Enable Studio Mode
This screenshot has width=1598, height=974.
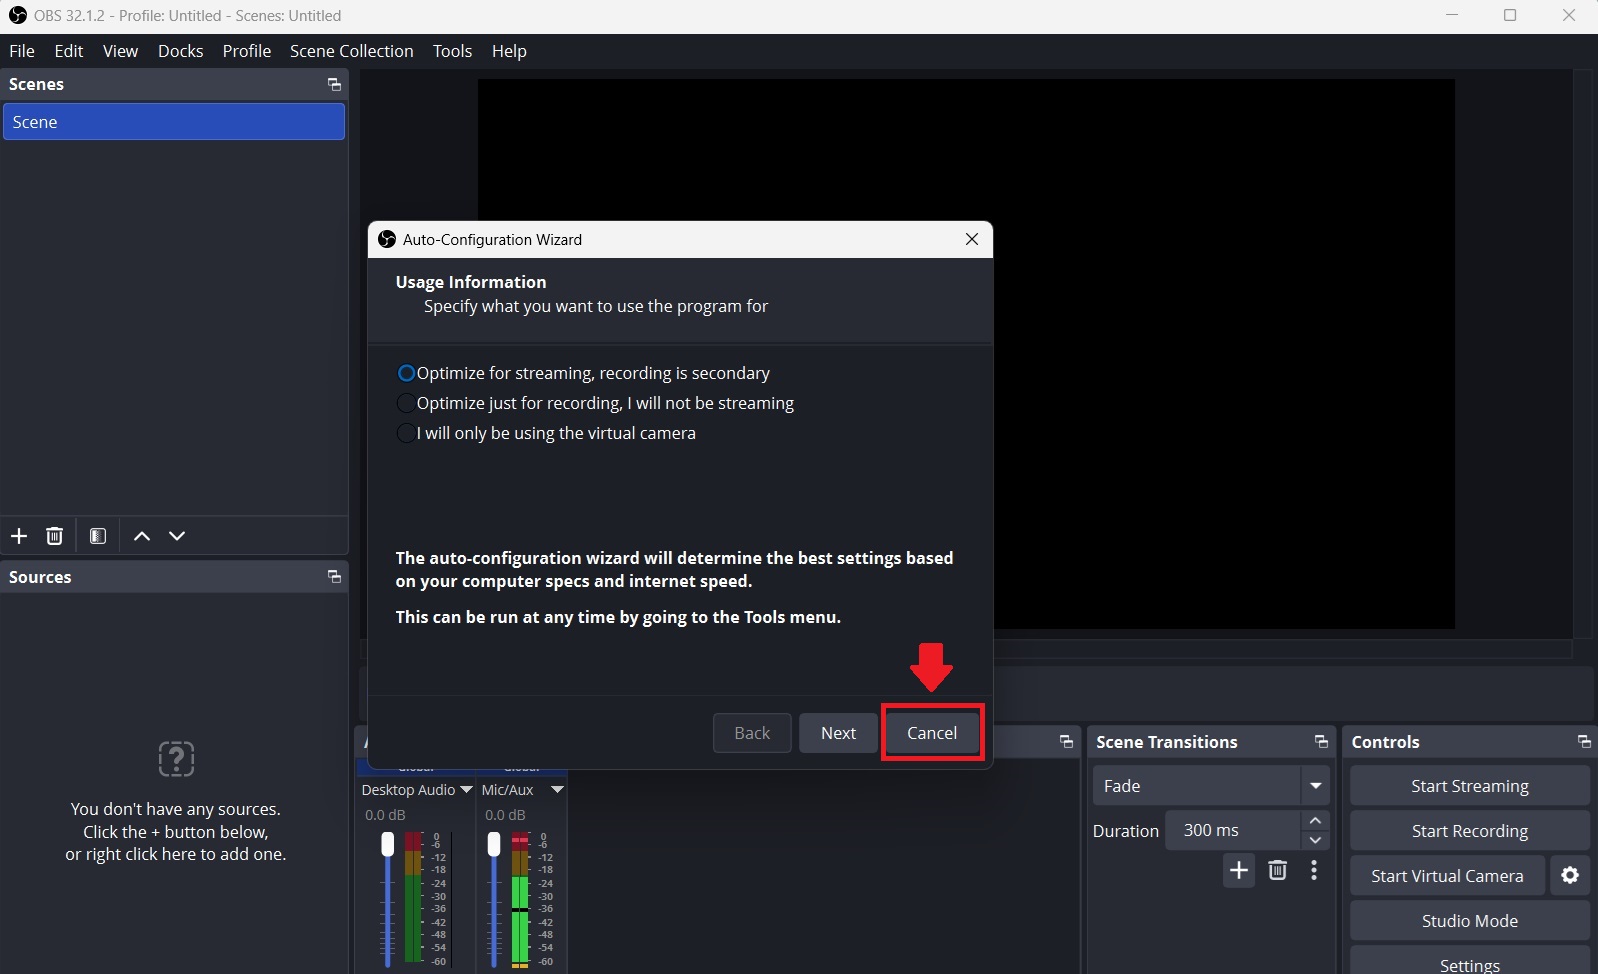(x=1469, y=921)
